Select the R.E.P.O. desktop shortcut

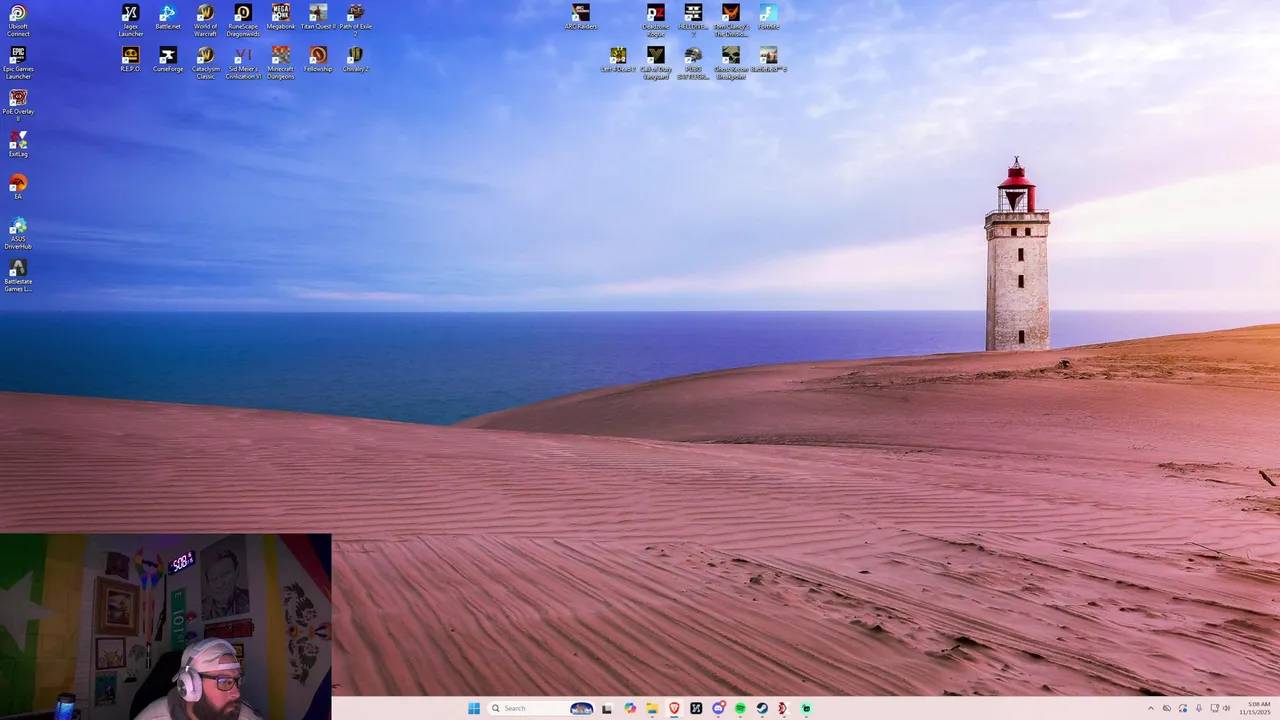(131, 59)
